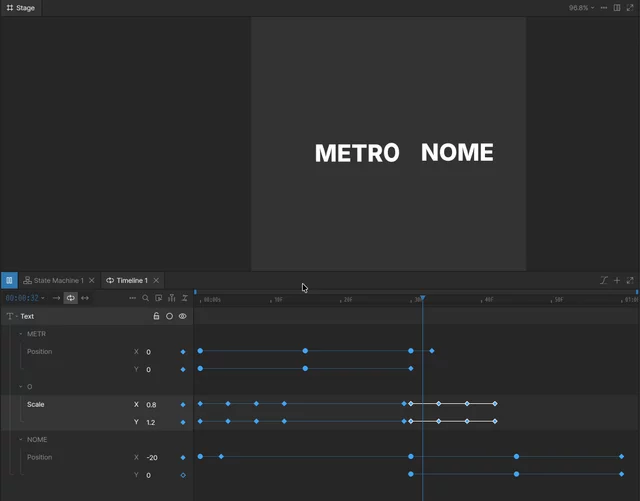Expand the timeline panel to full size
Image resolution: width=640 pixels, height=501 pixels.
coord(630,281)
